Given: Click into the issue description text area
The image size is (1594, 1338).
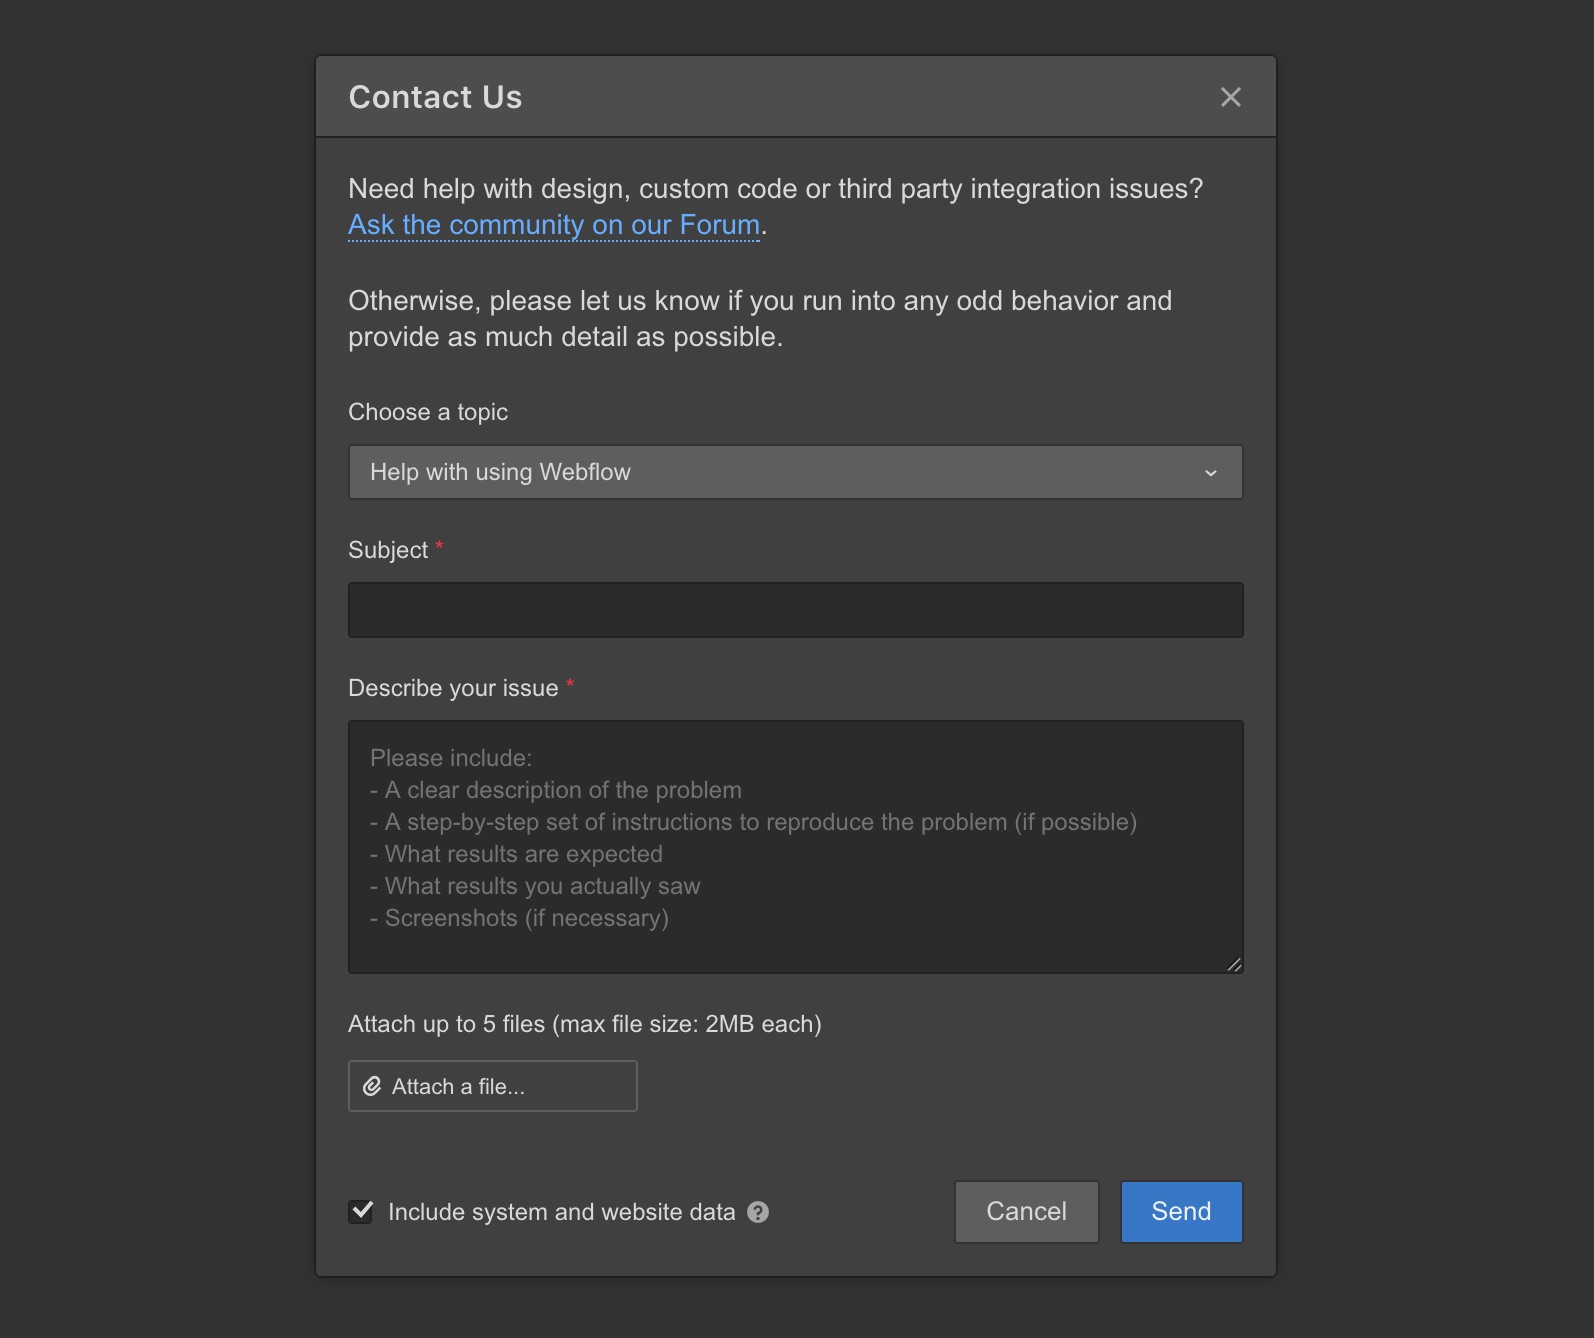Looking at the screenshot, I should (x=795, y=846).
